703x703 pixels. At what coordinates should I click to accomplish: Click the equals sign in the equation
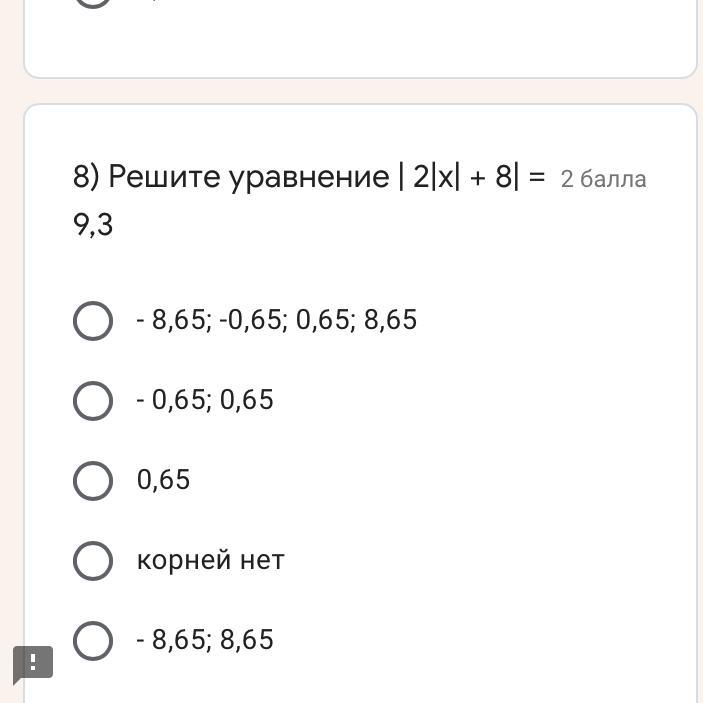537,177
